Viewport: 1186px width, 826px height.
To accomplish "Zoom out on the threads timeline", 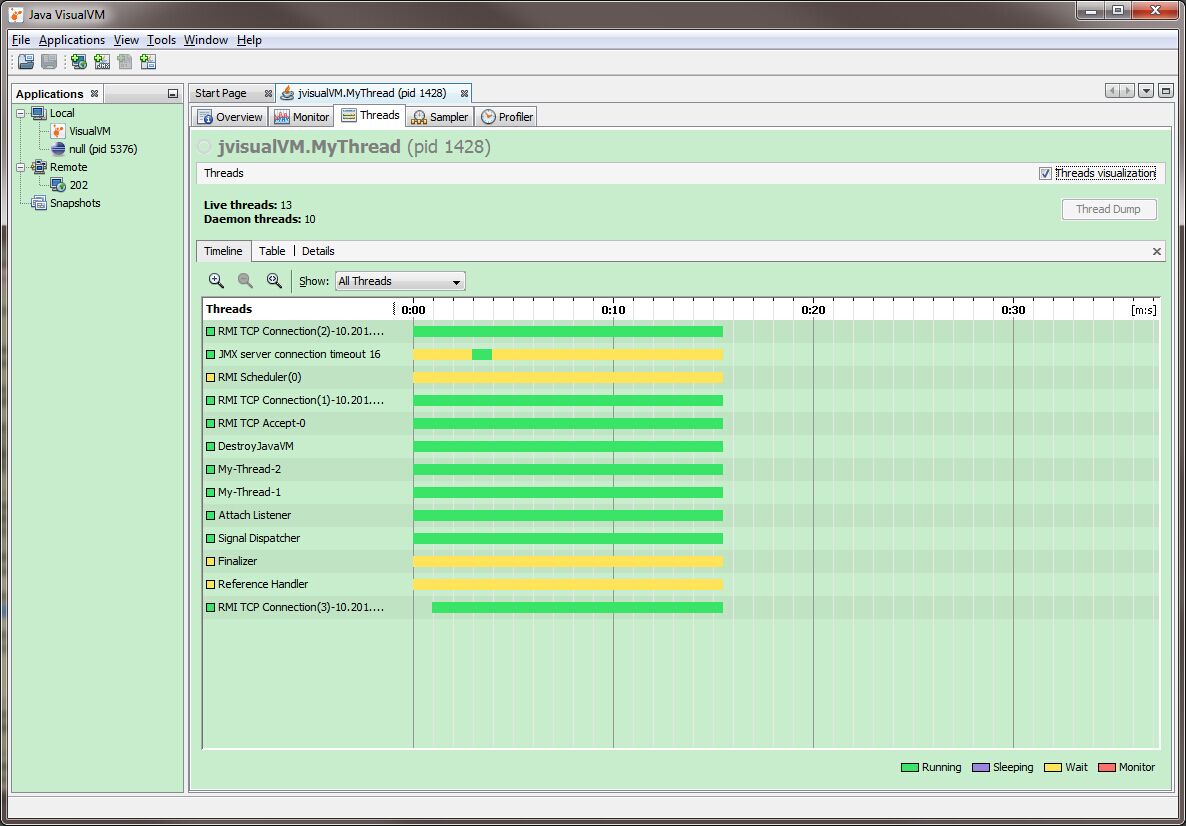I will tap(245, 281).
